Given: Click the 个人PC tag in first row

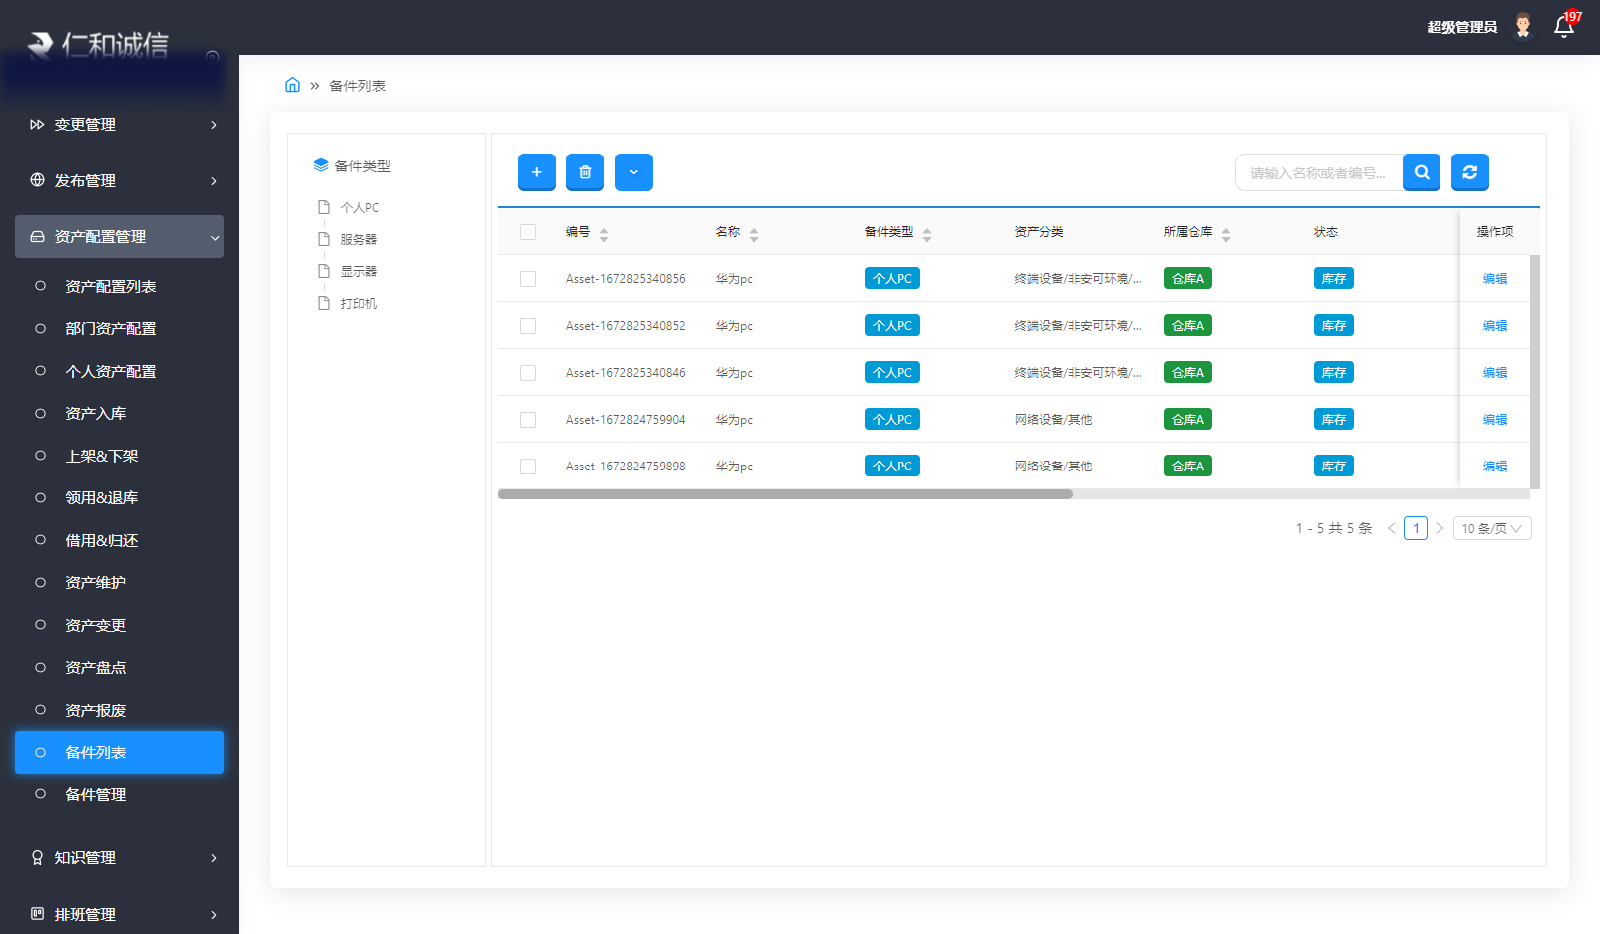Looking at the screenshot, I should pyautogui.click(x=892, y=279).
